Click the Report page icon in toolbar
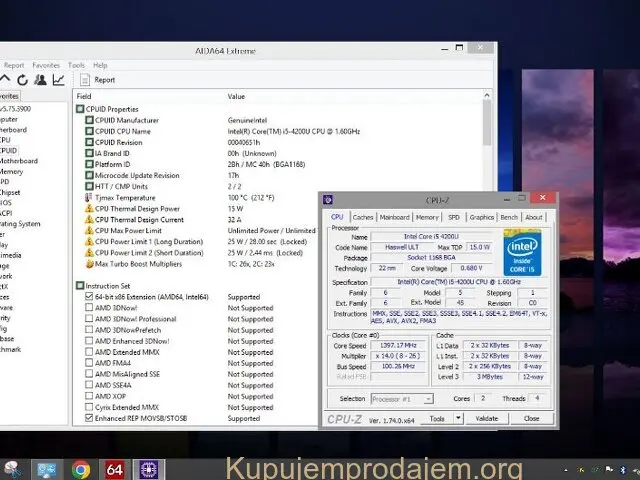The width and height of the screenshot is (640, 480). coord(83,80)
